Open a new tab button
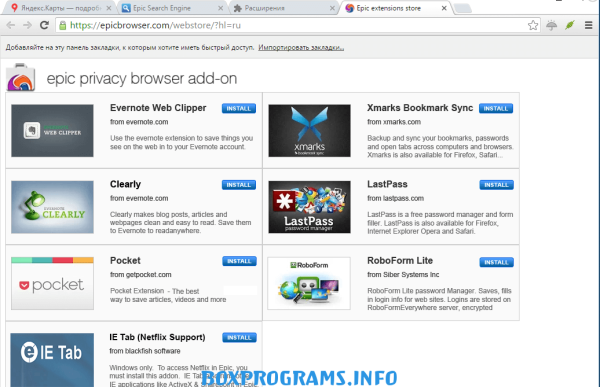600x387 pixels. 463,8
